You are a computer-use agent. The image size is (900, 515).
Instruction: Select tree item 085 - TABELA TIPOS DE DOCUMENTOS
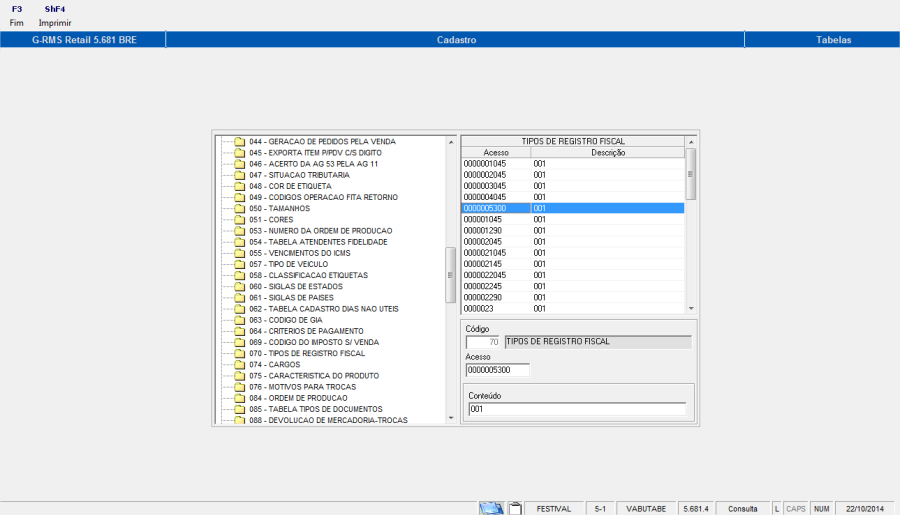tap(316, 409)
